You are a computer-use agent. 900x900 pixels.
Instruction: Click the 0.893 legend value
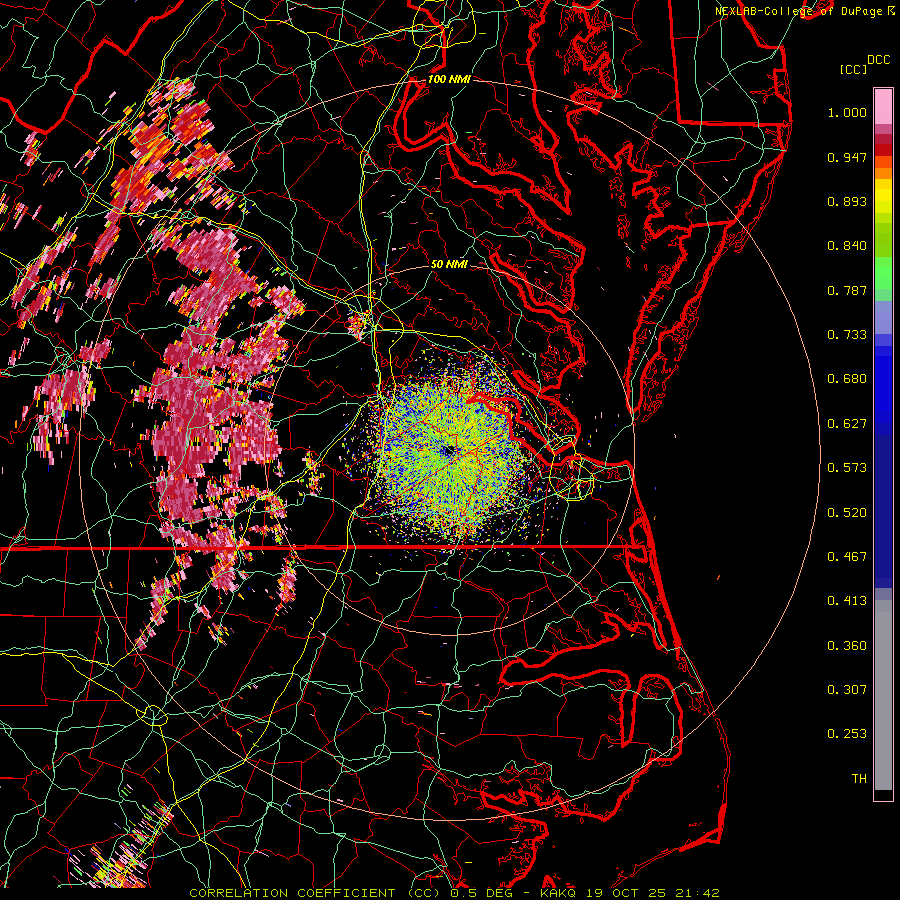(x=847, y=201)
